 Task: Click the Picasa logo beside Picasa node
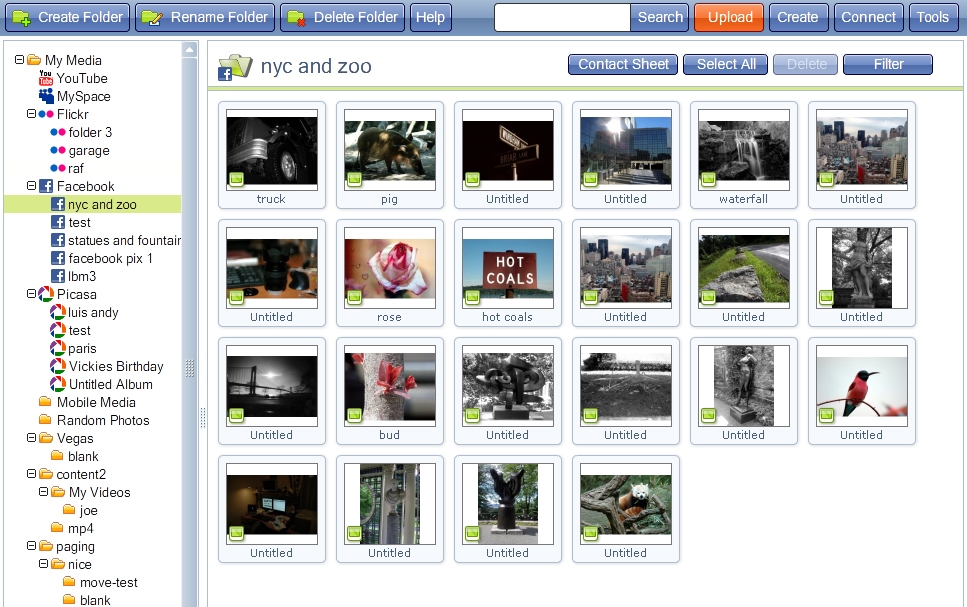46,294
